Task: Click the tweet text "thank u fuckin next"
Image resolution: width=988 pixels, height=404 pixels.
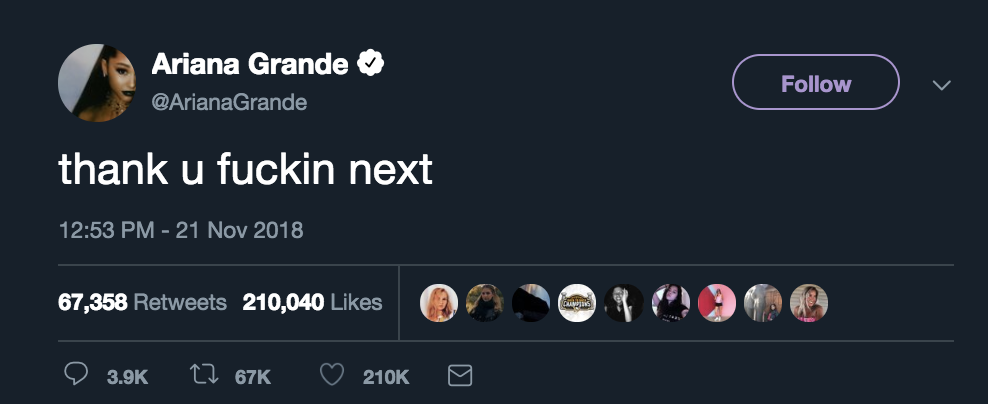Action: (x=246, y=170)
